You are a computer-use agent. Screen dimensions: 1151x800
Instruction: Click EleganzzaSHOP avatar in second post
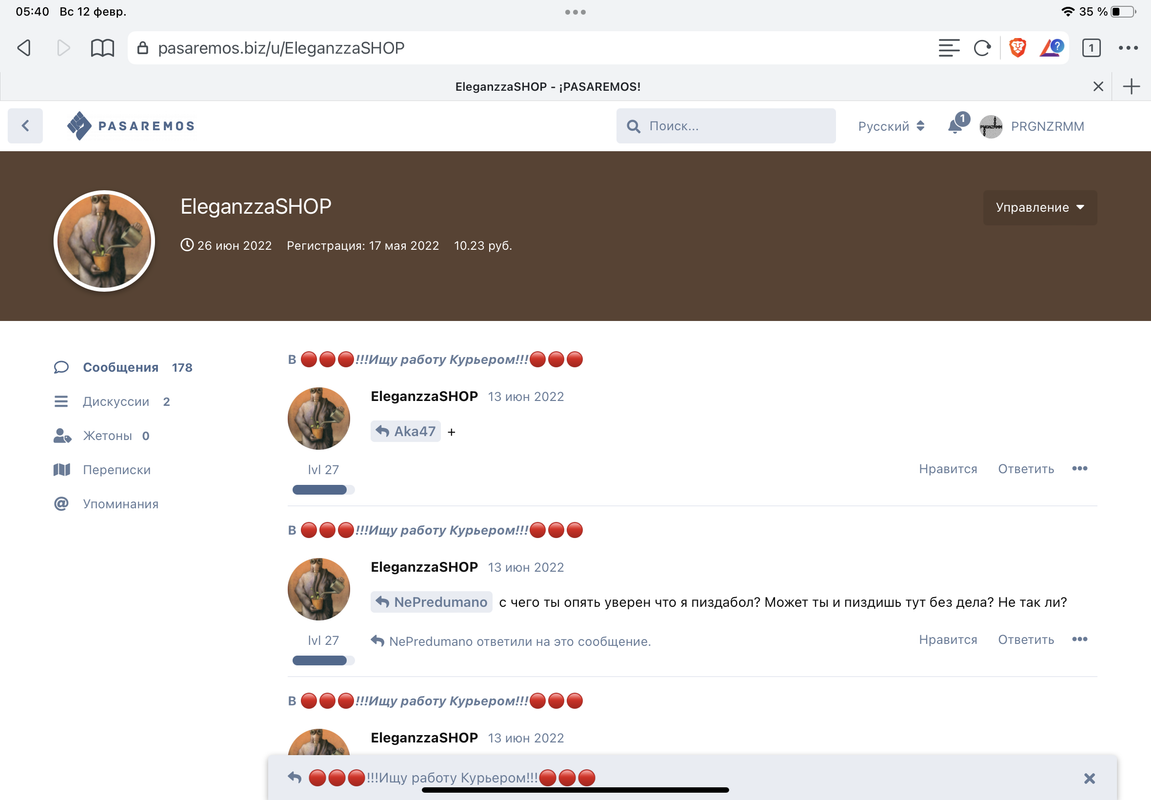coord(319,589)
